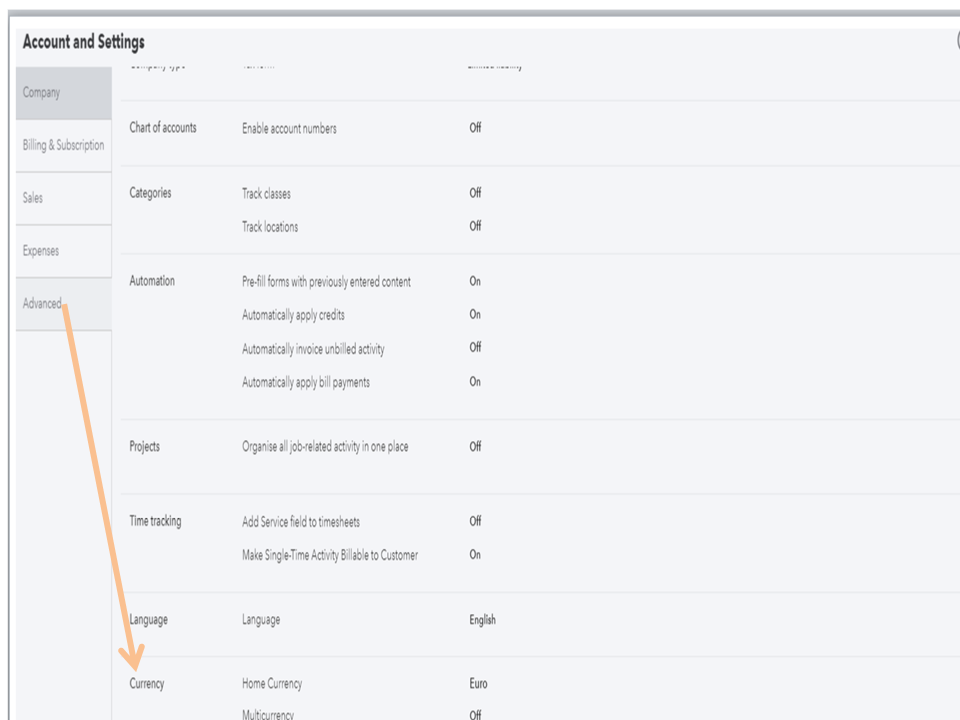Click the Track classes setting row
The height and width of the screenshot is (720, 960).
(x=266, y=194)
